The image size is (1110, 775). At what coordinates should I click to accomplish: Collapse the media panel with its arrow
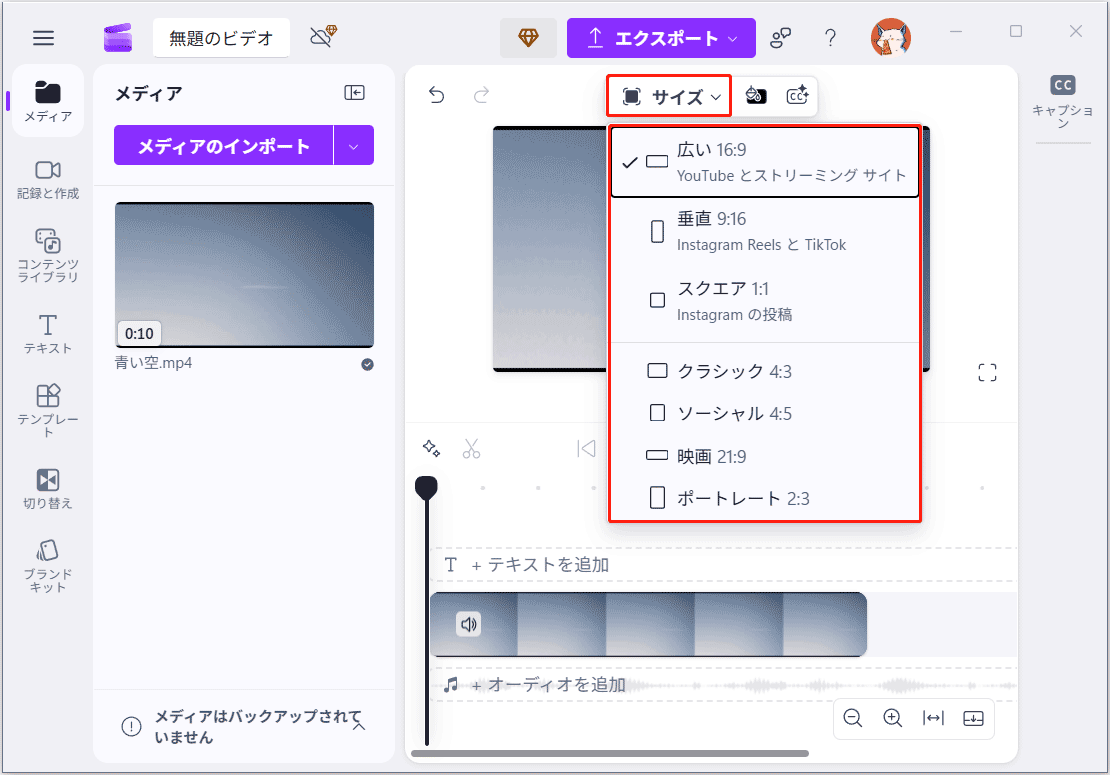(354, 92)
